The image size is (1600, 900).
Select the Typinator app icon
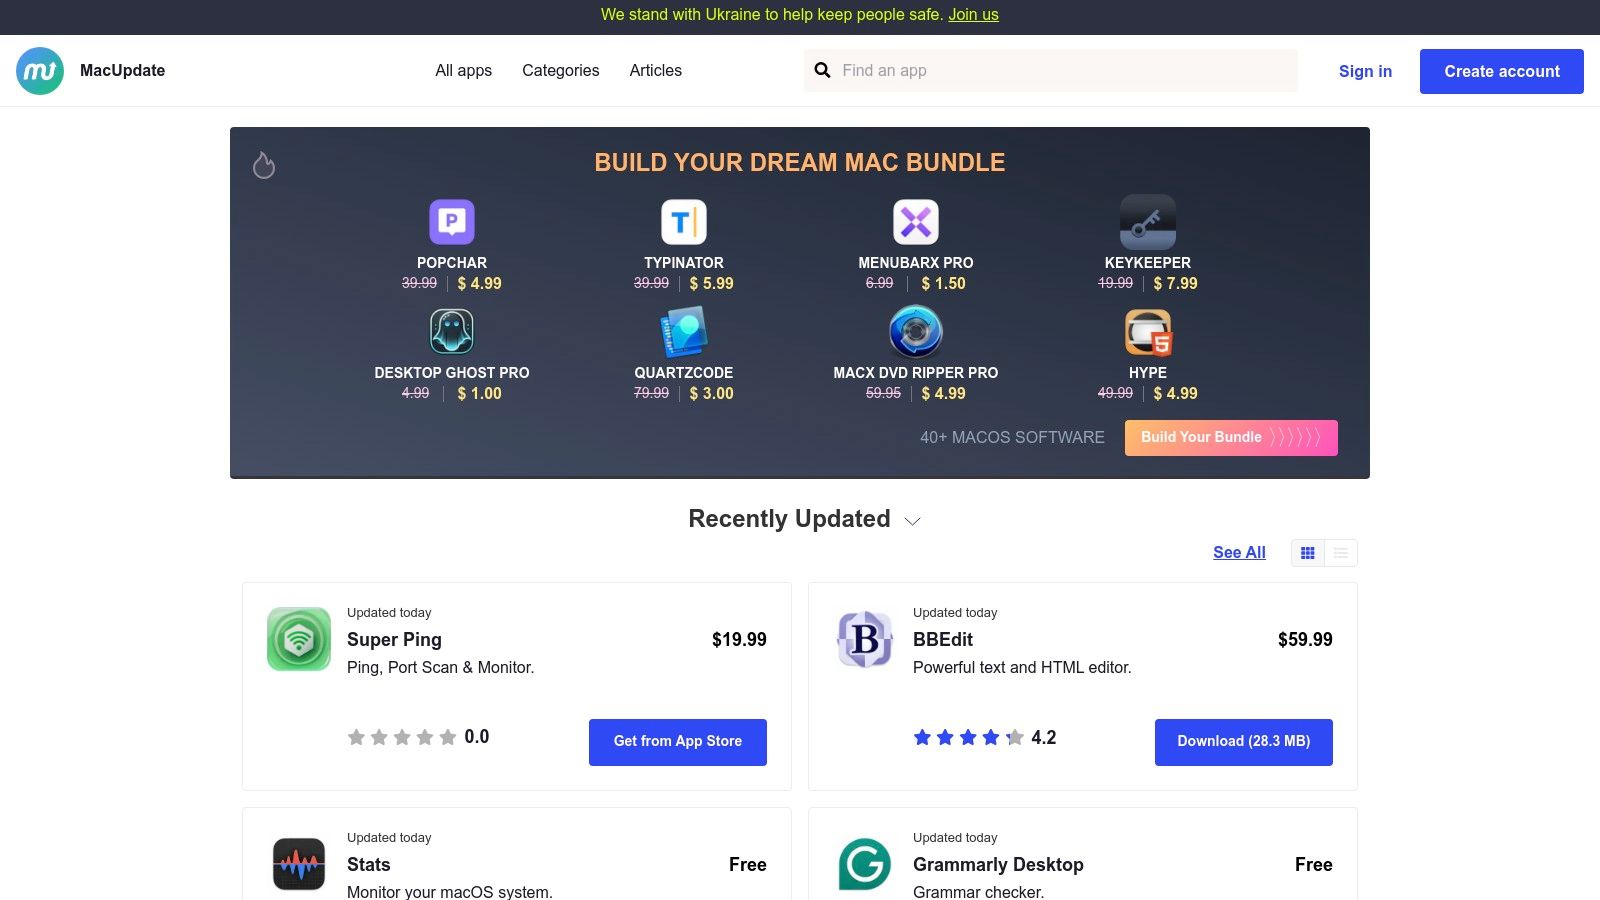click(684, 222)
